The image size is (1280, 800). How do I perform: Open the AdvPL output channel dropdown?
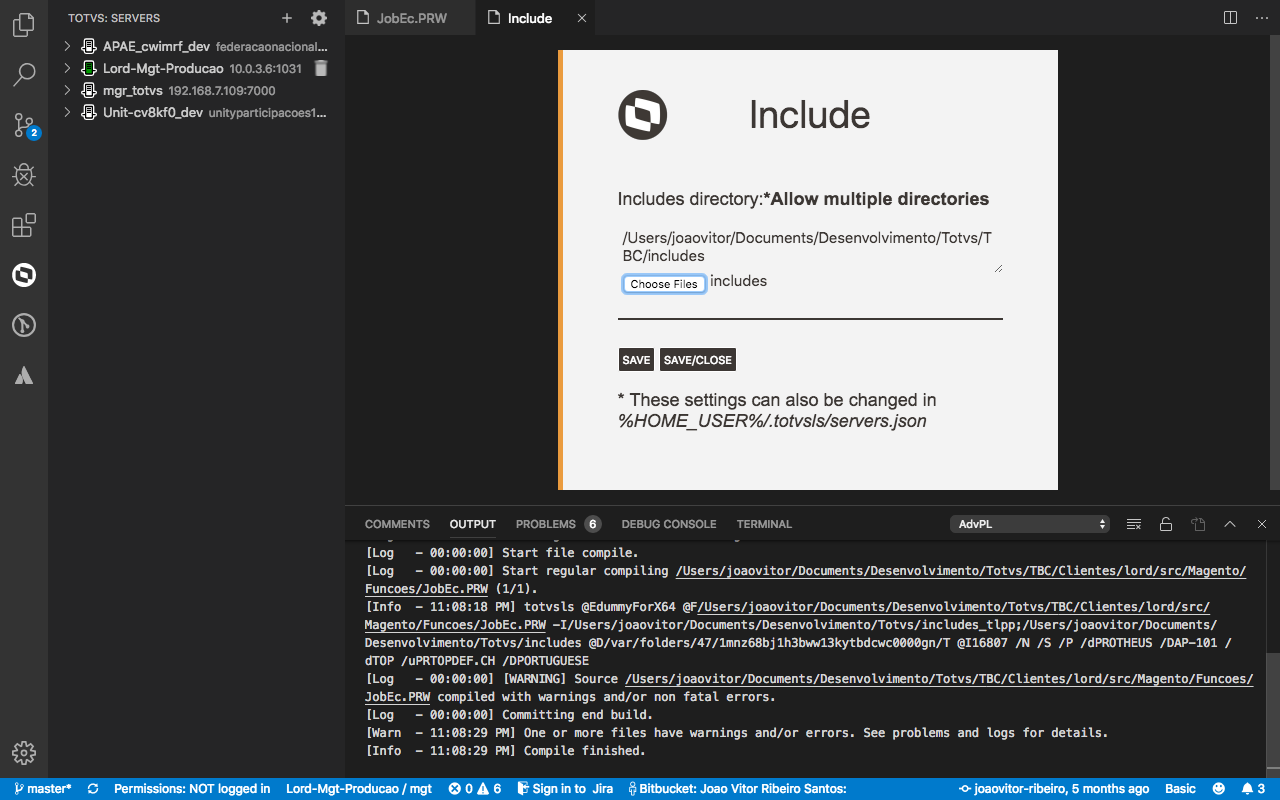click(1030, 523)
